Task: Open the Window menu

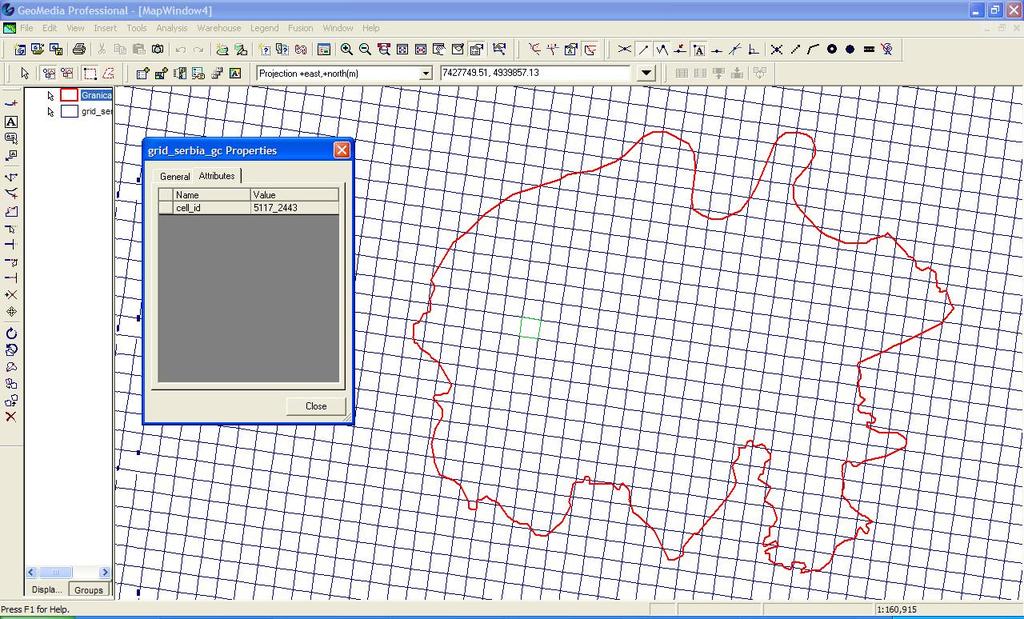Action: [x=338, y=28]
